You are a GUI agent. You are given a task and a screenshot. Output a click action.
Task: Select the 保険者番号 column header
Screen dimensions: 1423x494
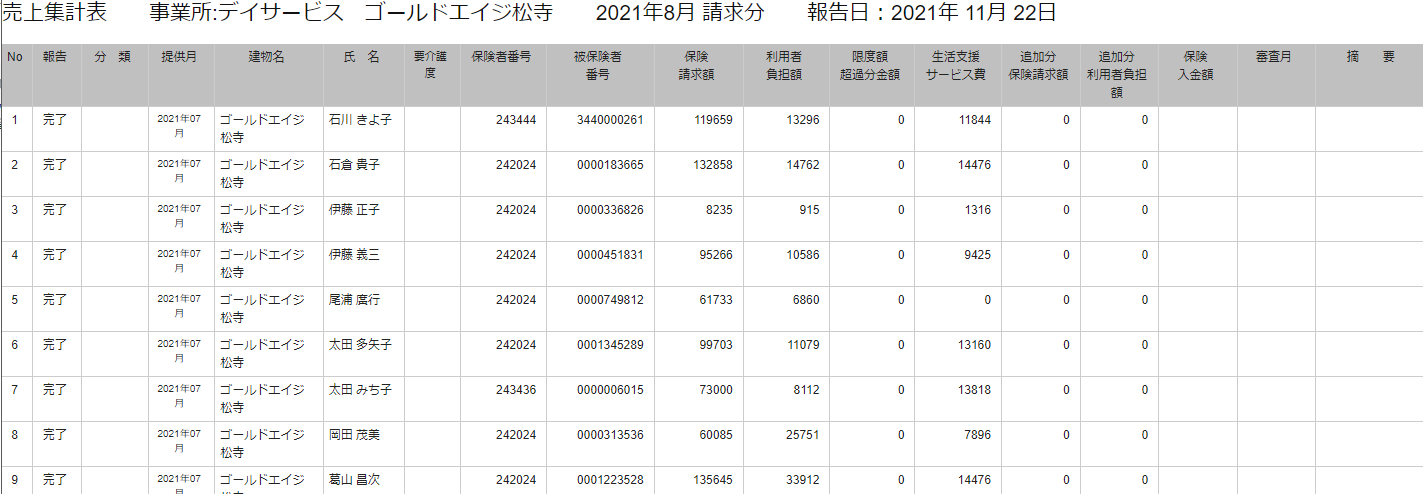click(x=503, y=57)
